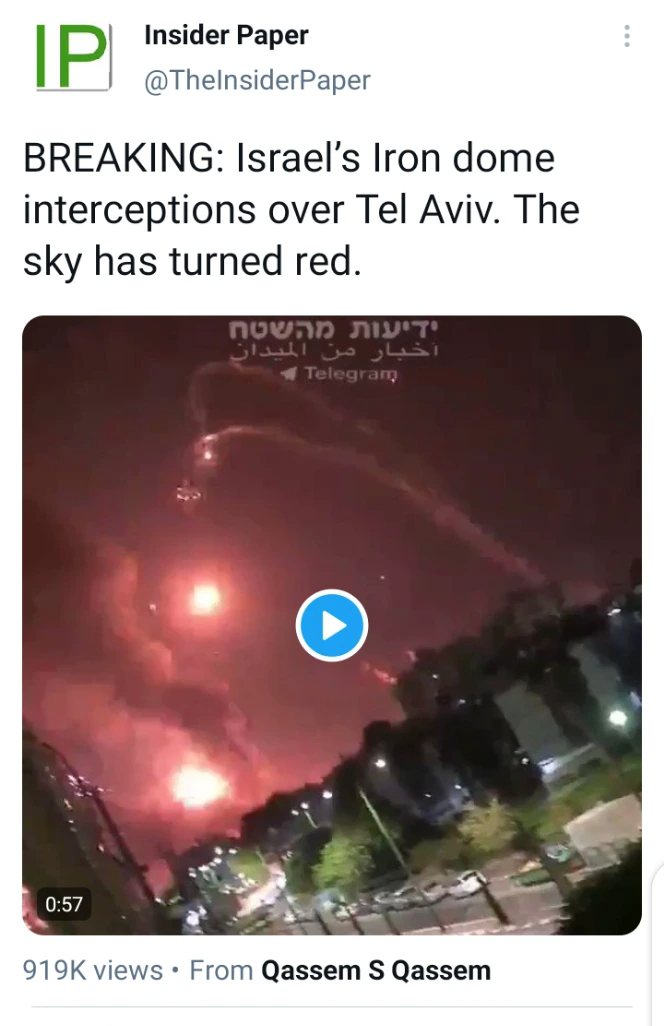Visit Qassem S Qassem source profile

tap(376, 970)
